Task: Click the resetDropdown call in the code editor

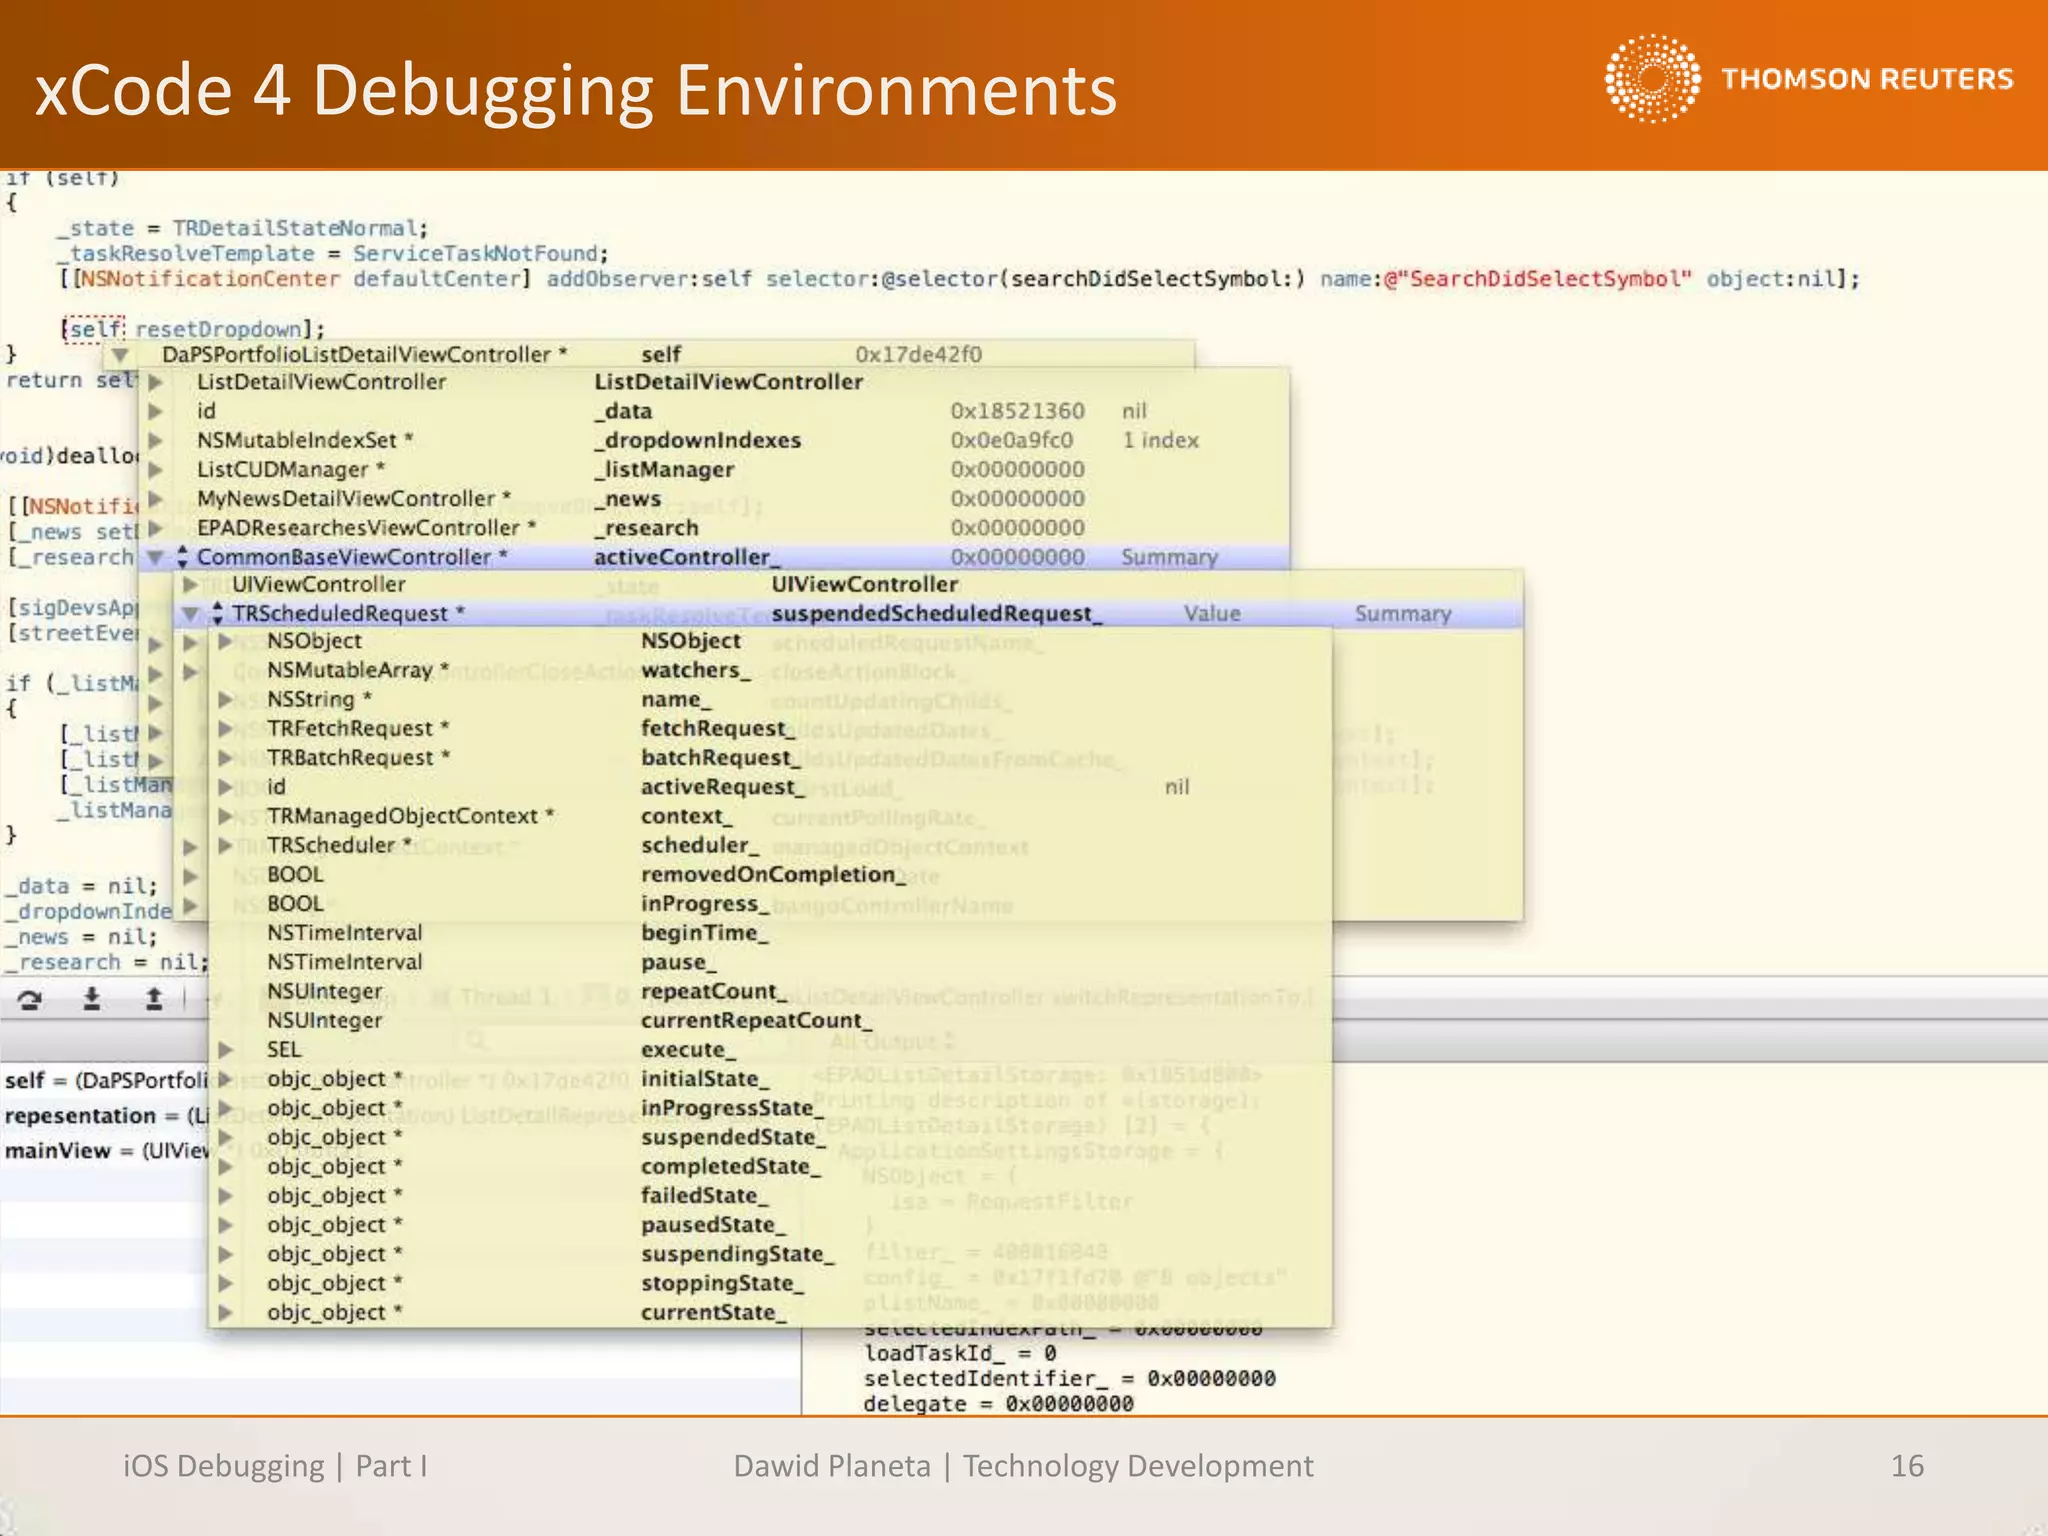Action: pyautogui.click(x=217, y=329)
